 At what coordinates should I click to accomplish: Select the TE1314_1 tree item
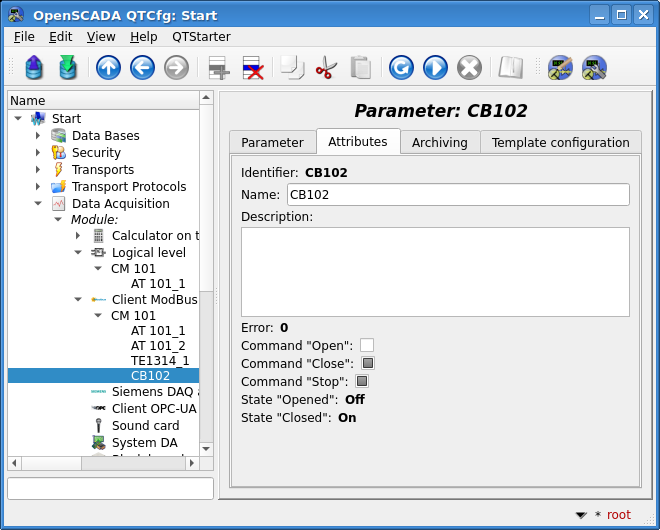160,360
